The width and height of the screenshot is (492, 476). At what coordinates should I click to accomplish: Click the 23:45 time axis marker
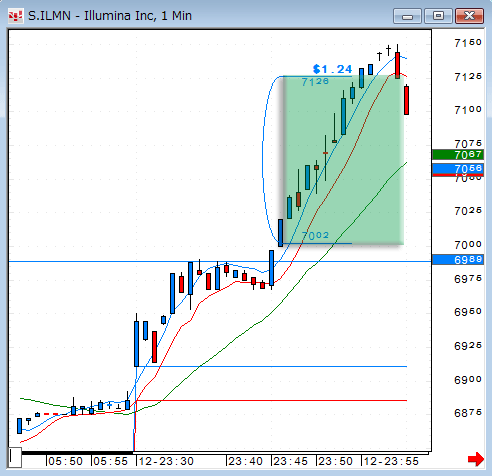[x=290, y=461]
